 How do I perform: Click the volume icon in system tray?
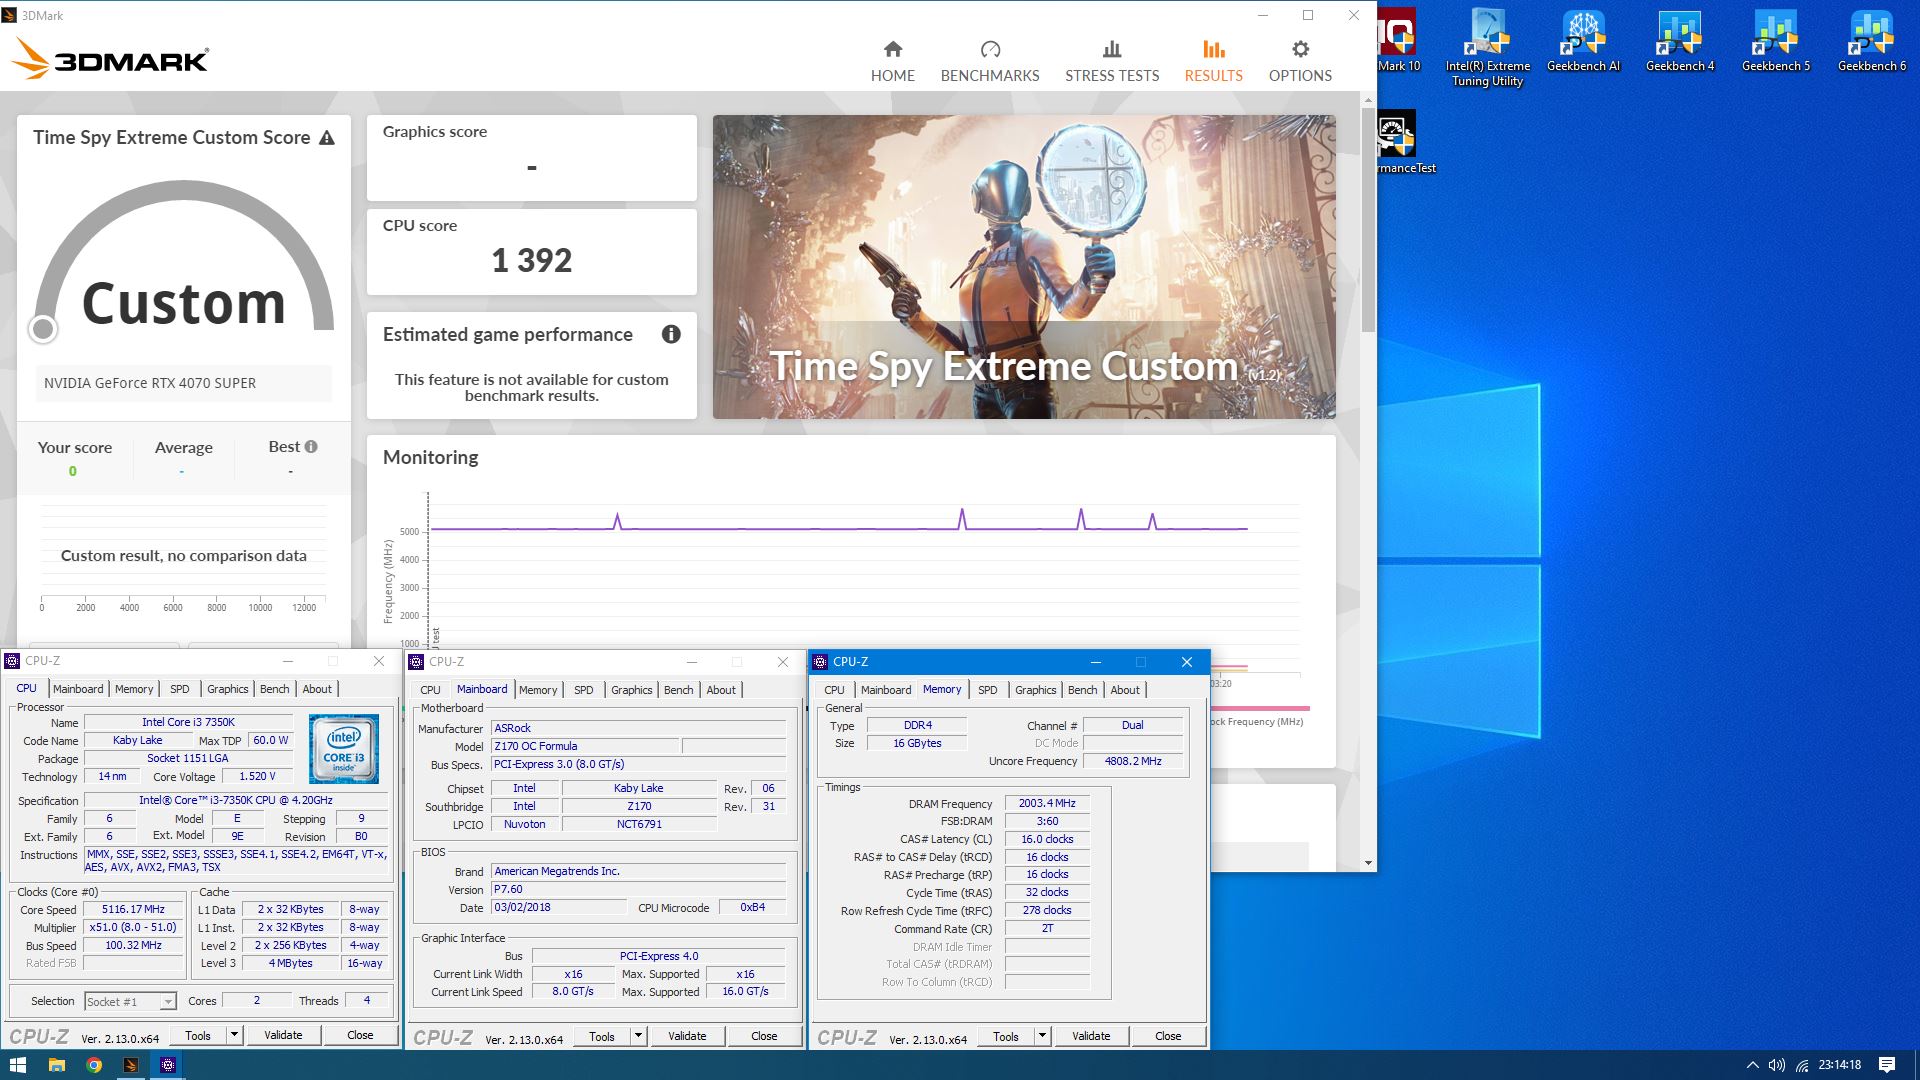(x=1777, y=1065)
